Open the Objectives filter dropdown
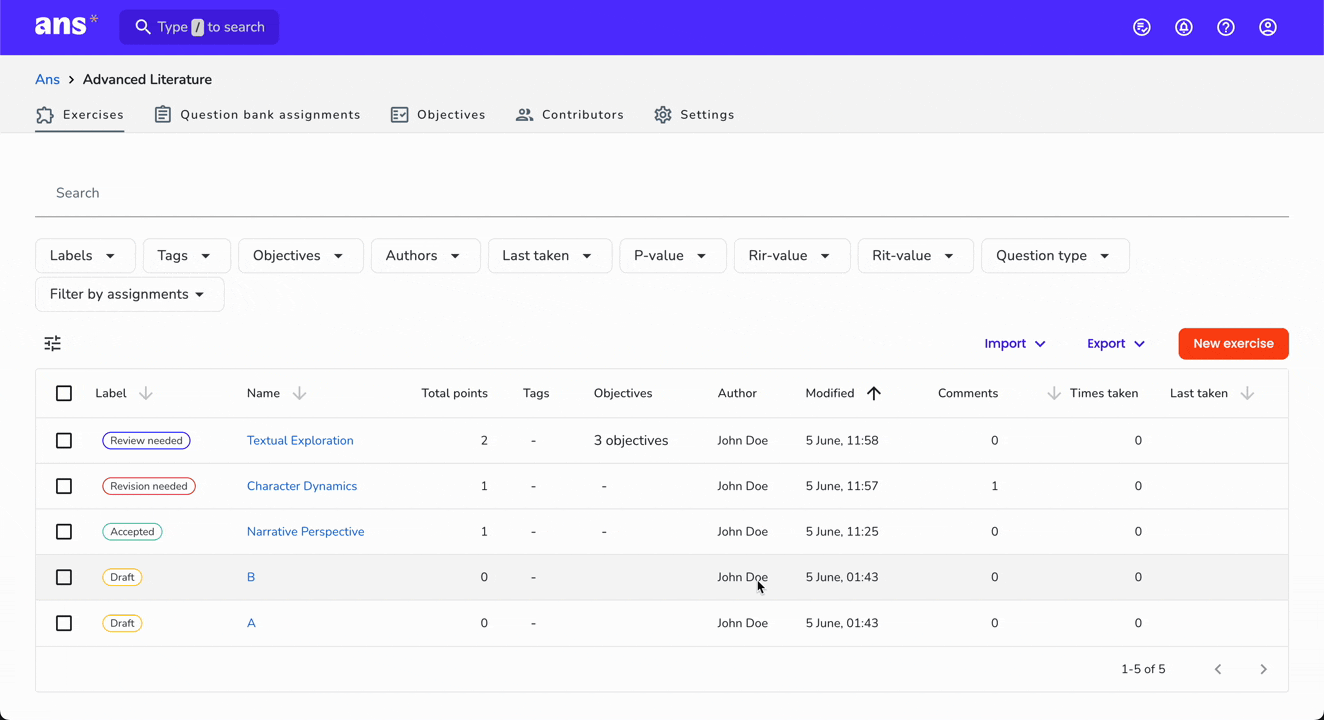Screen dimensions: 1324x720 click(301, 256)
